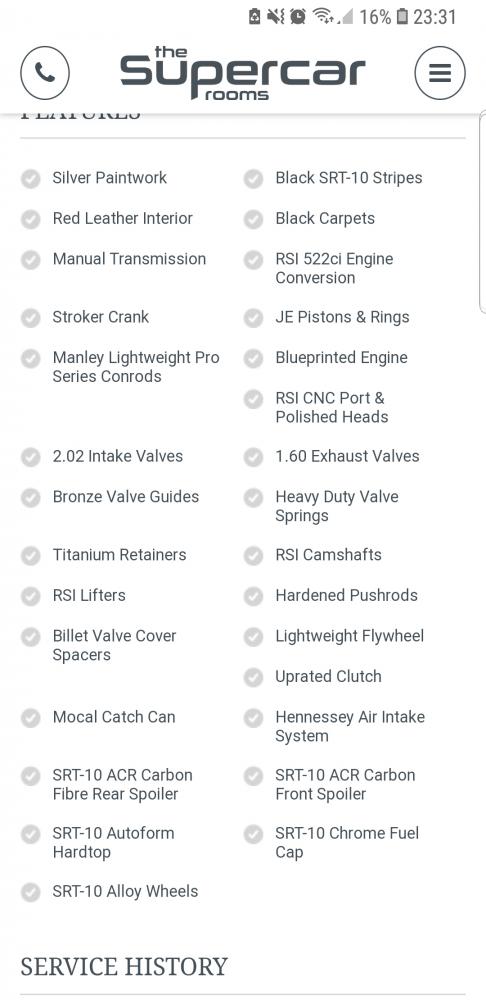
Task: Tap the Wi-Fi status icon
Action: coord(324,16)
